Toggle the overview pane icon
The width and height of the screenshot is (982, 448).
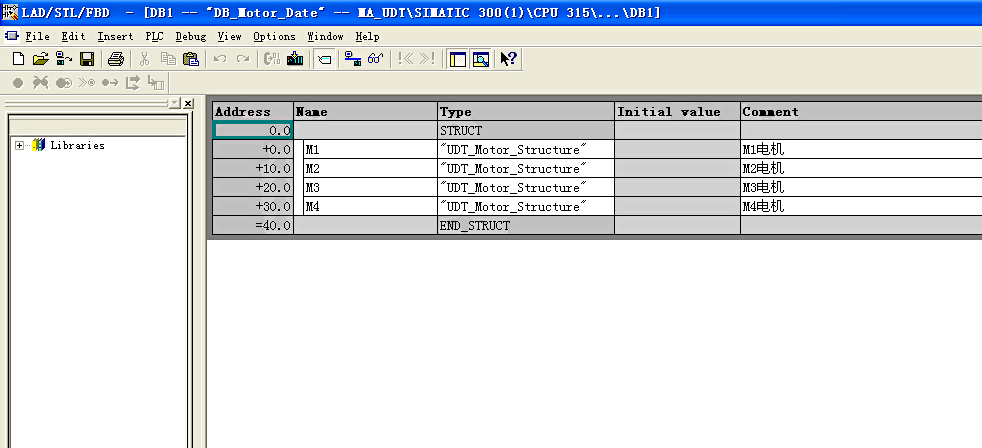(458, 60)
